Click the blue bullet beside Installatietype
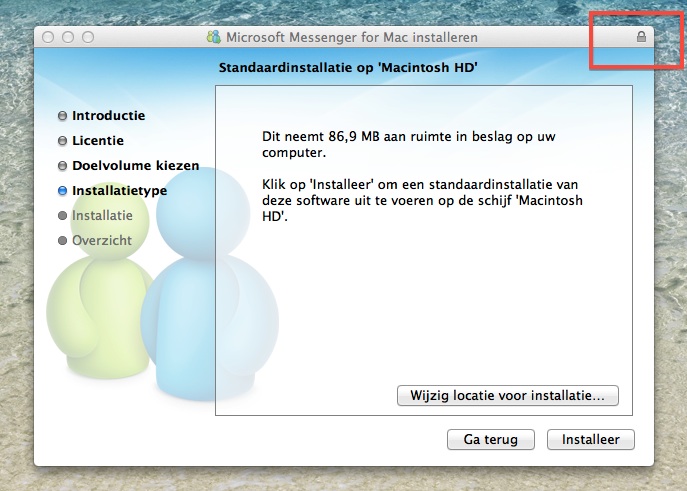This screenshot has height=491, width=687. click(x=62, y=191)
